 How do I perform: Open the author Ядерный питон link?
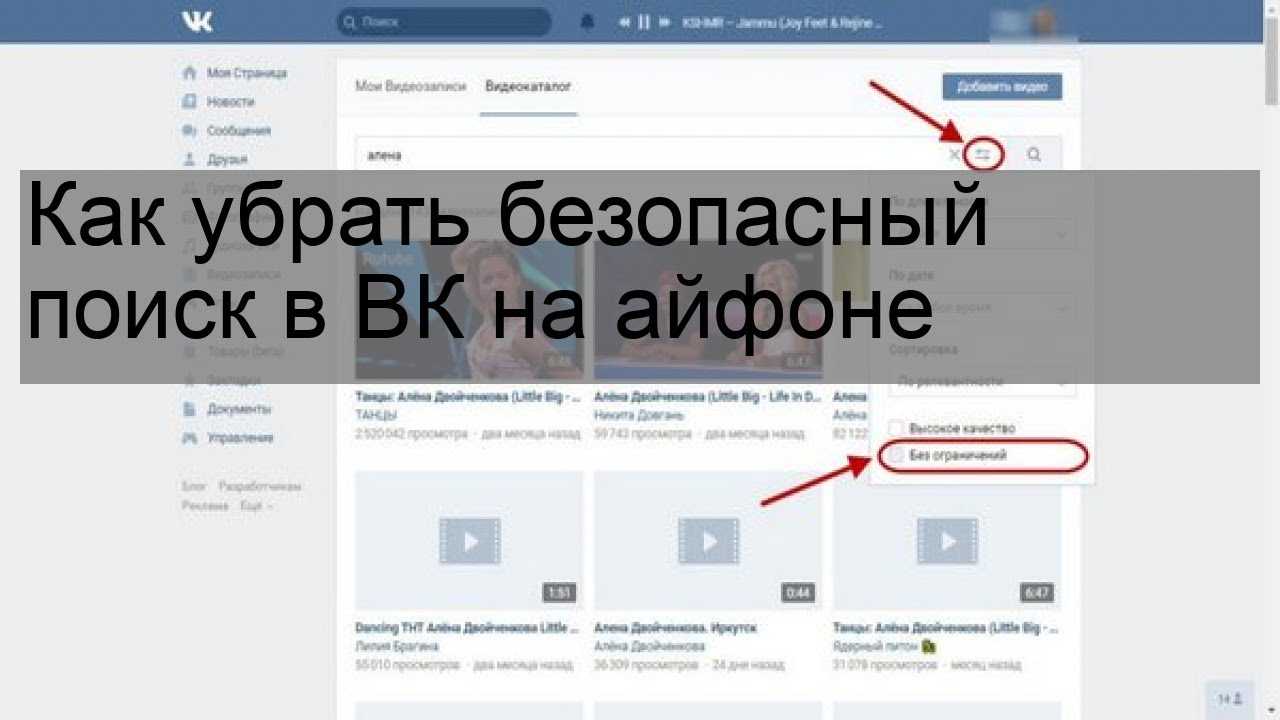pyautogui.click(x=877, y=647)
